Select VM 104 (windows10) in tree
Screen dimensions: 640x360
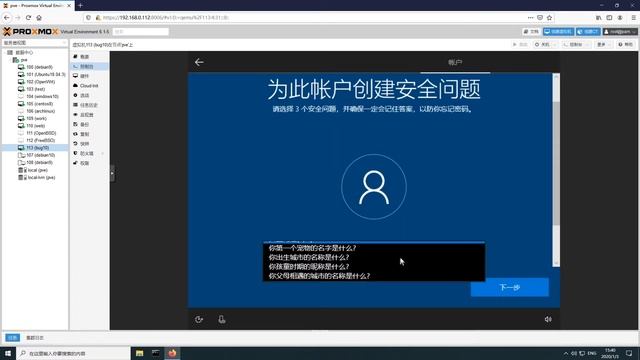[x=42, y=96]
